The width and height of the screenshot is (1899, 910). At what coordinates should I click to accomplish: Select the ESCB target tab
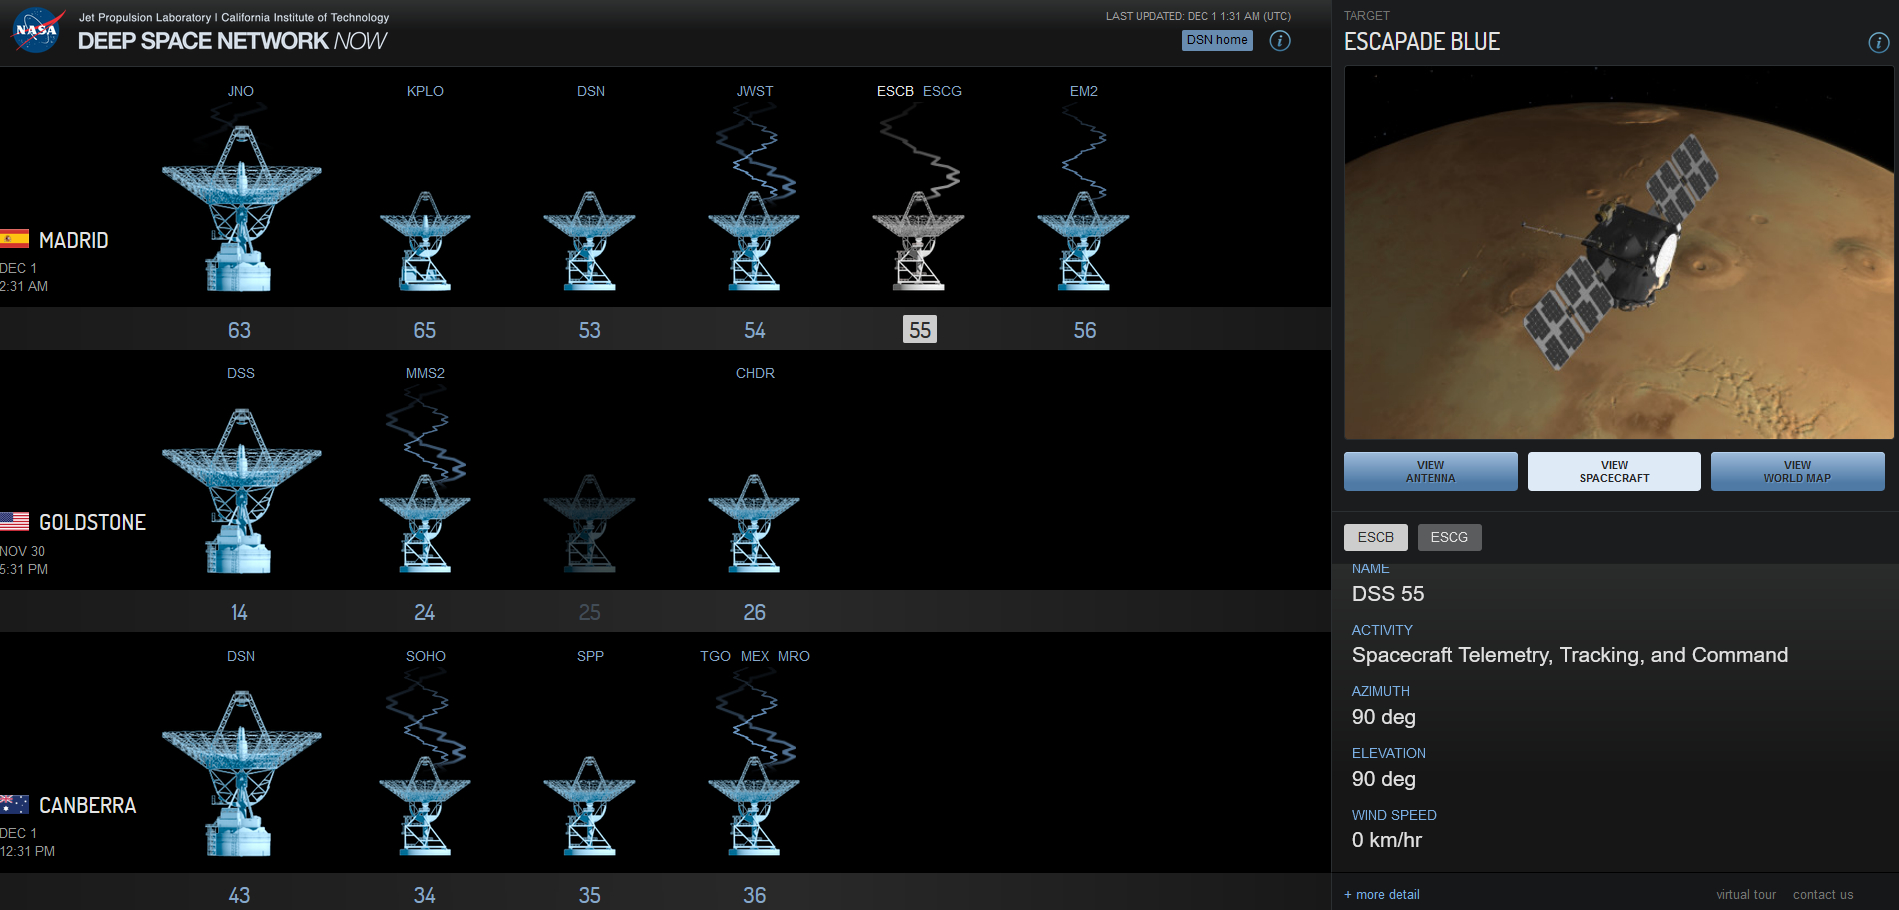(x=1375, y=537)
